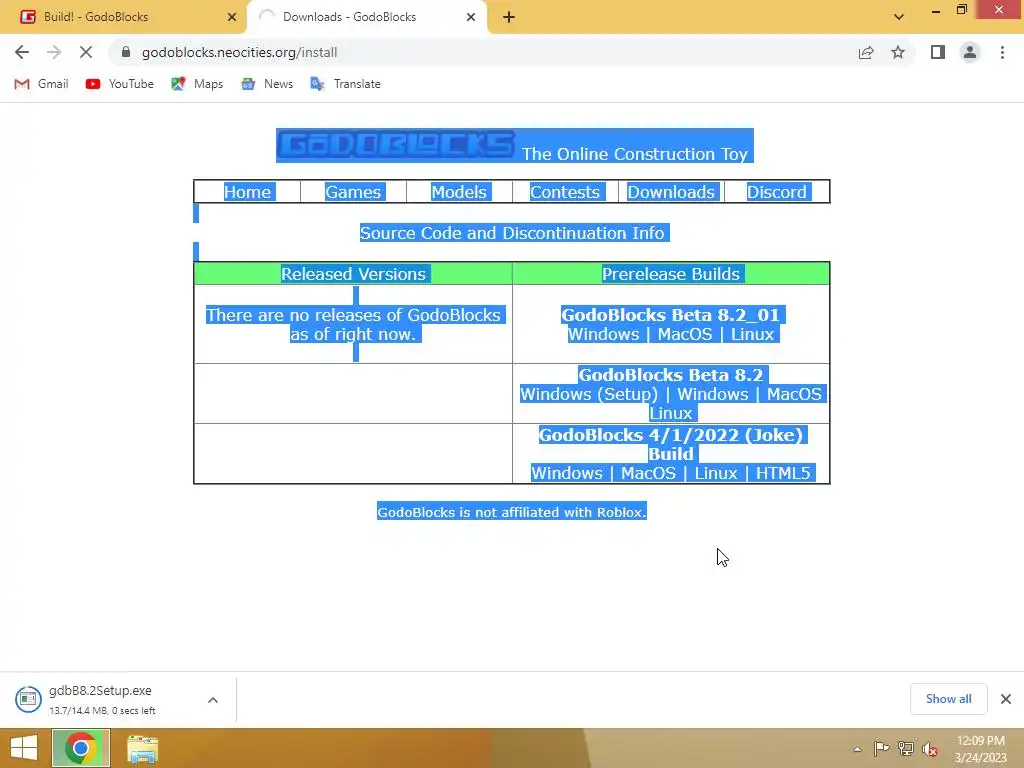This screenshot has width=1024, height=768.
Task: Open the browser side panel
Action: click(x=938, y=52)
